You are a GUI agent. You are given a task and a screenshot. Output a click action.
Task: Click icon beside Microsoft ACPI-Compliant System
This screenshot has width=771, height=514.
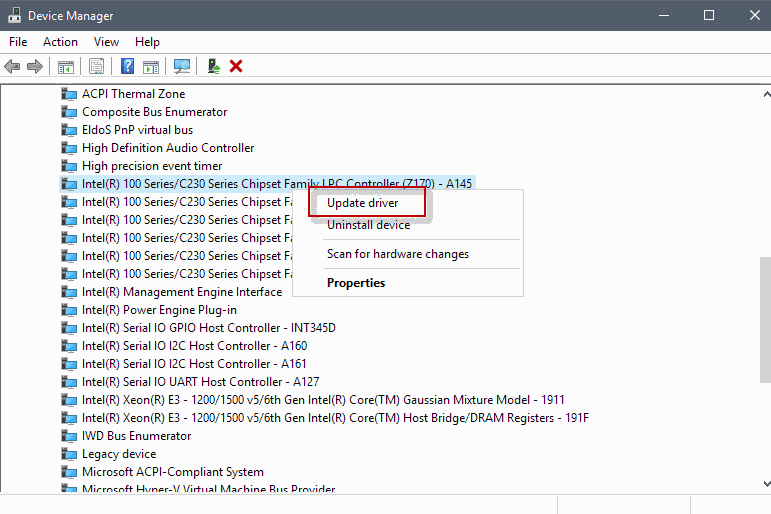pos(69,472)
